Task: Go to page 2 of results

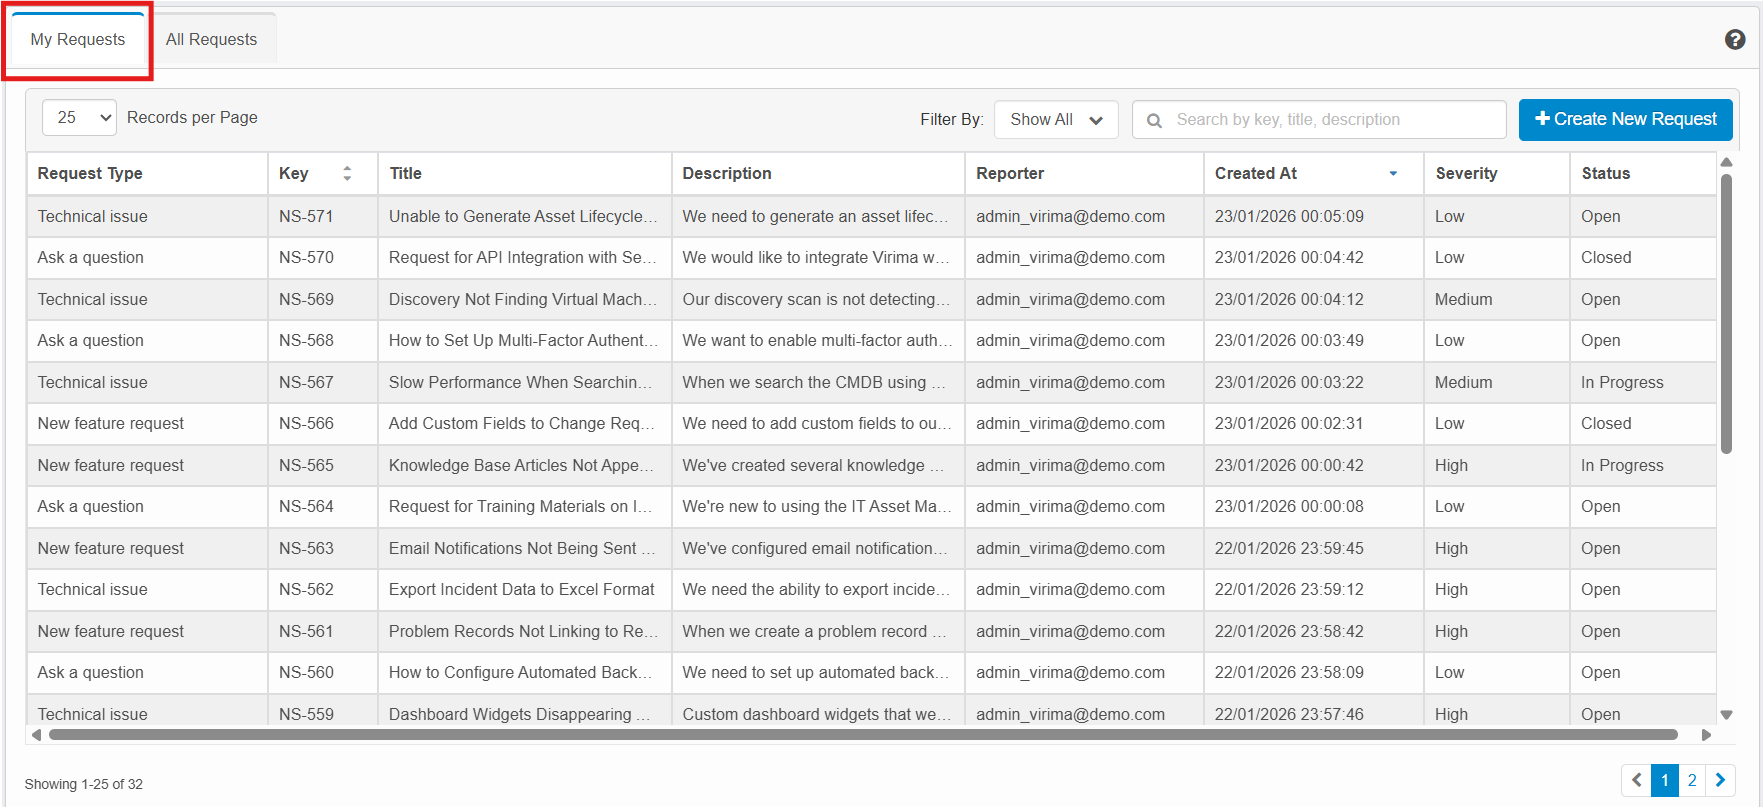Action: (1692, 780)
